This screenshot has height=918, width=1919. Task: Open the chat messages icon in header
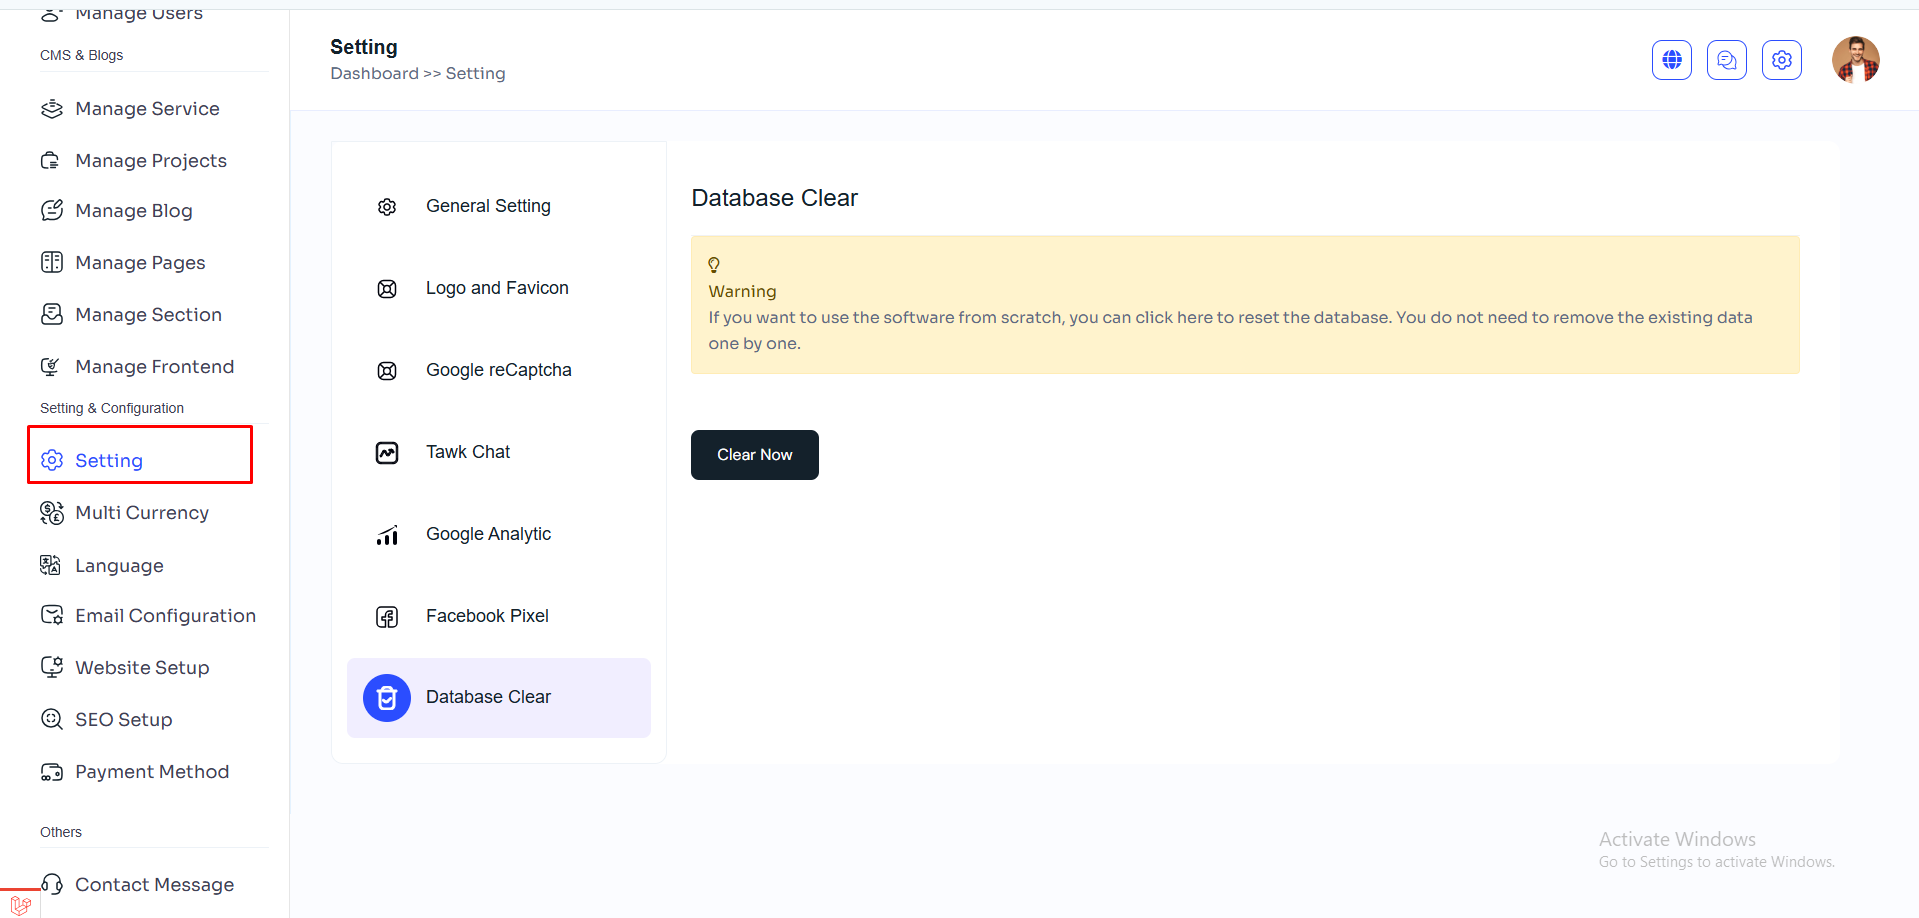(x=1726, y=60)
